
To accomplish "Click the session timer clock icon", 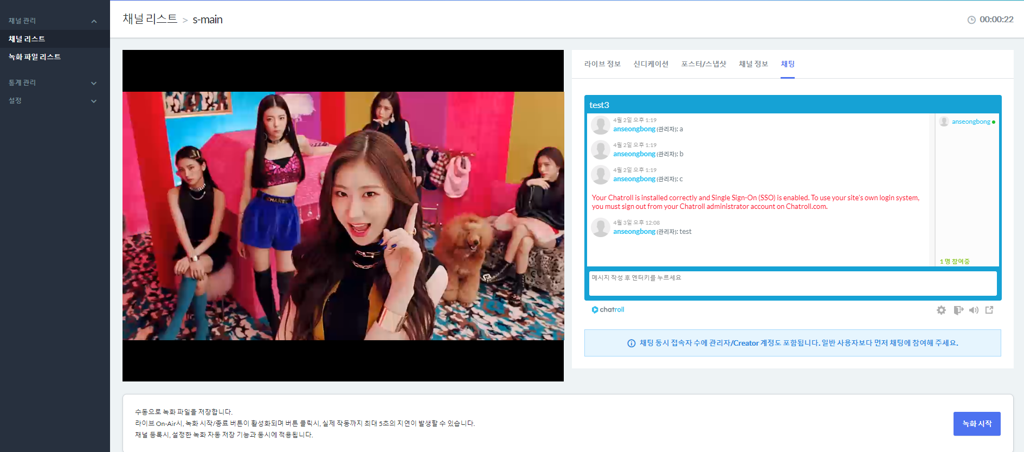I will [x=971, y=20].
